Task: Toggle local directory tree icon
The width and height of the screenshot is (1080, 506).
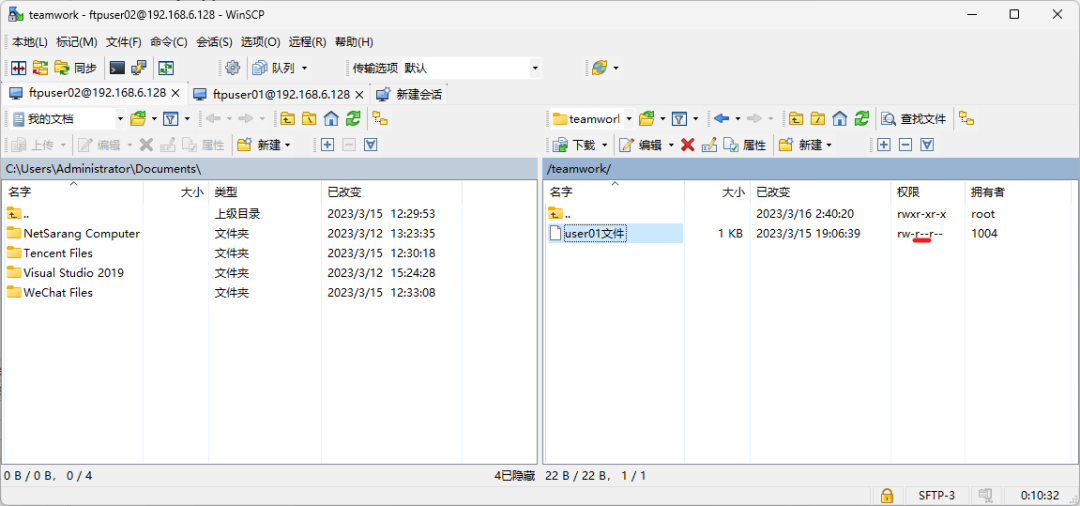Action: [380, 119]
